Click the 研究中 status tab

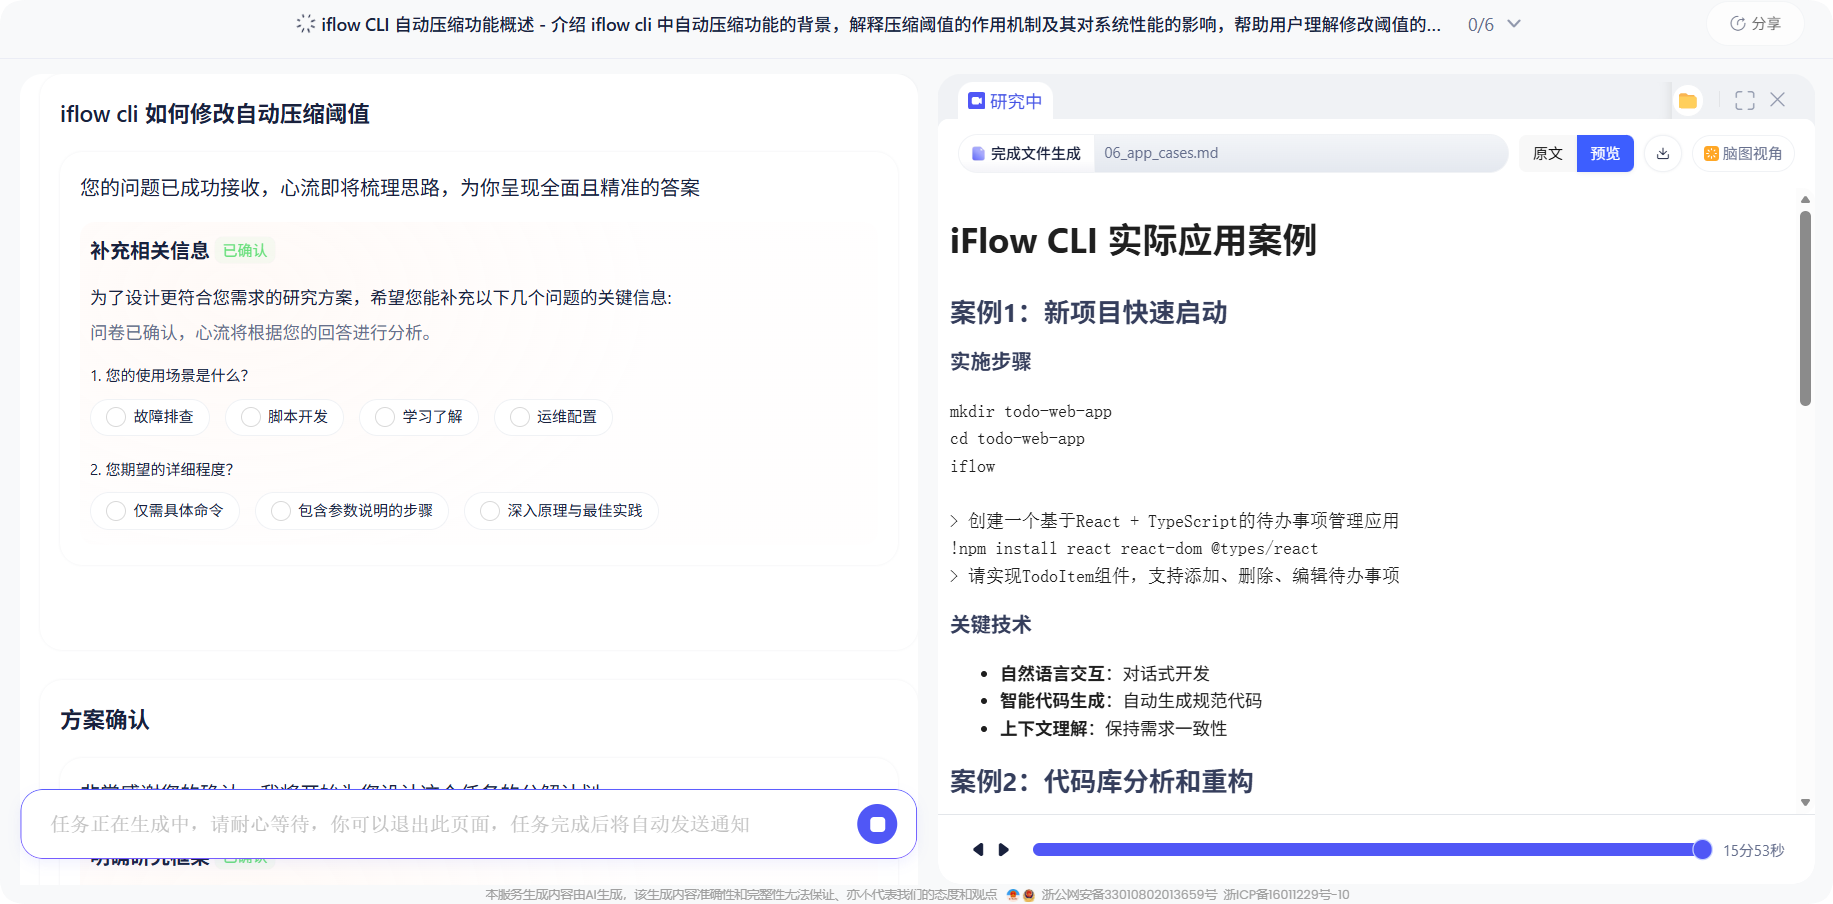pyautogui.click(x=1006, y=101)
